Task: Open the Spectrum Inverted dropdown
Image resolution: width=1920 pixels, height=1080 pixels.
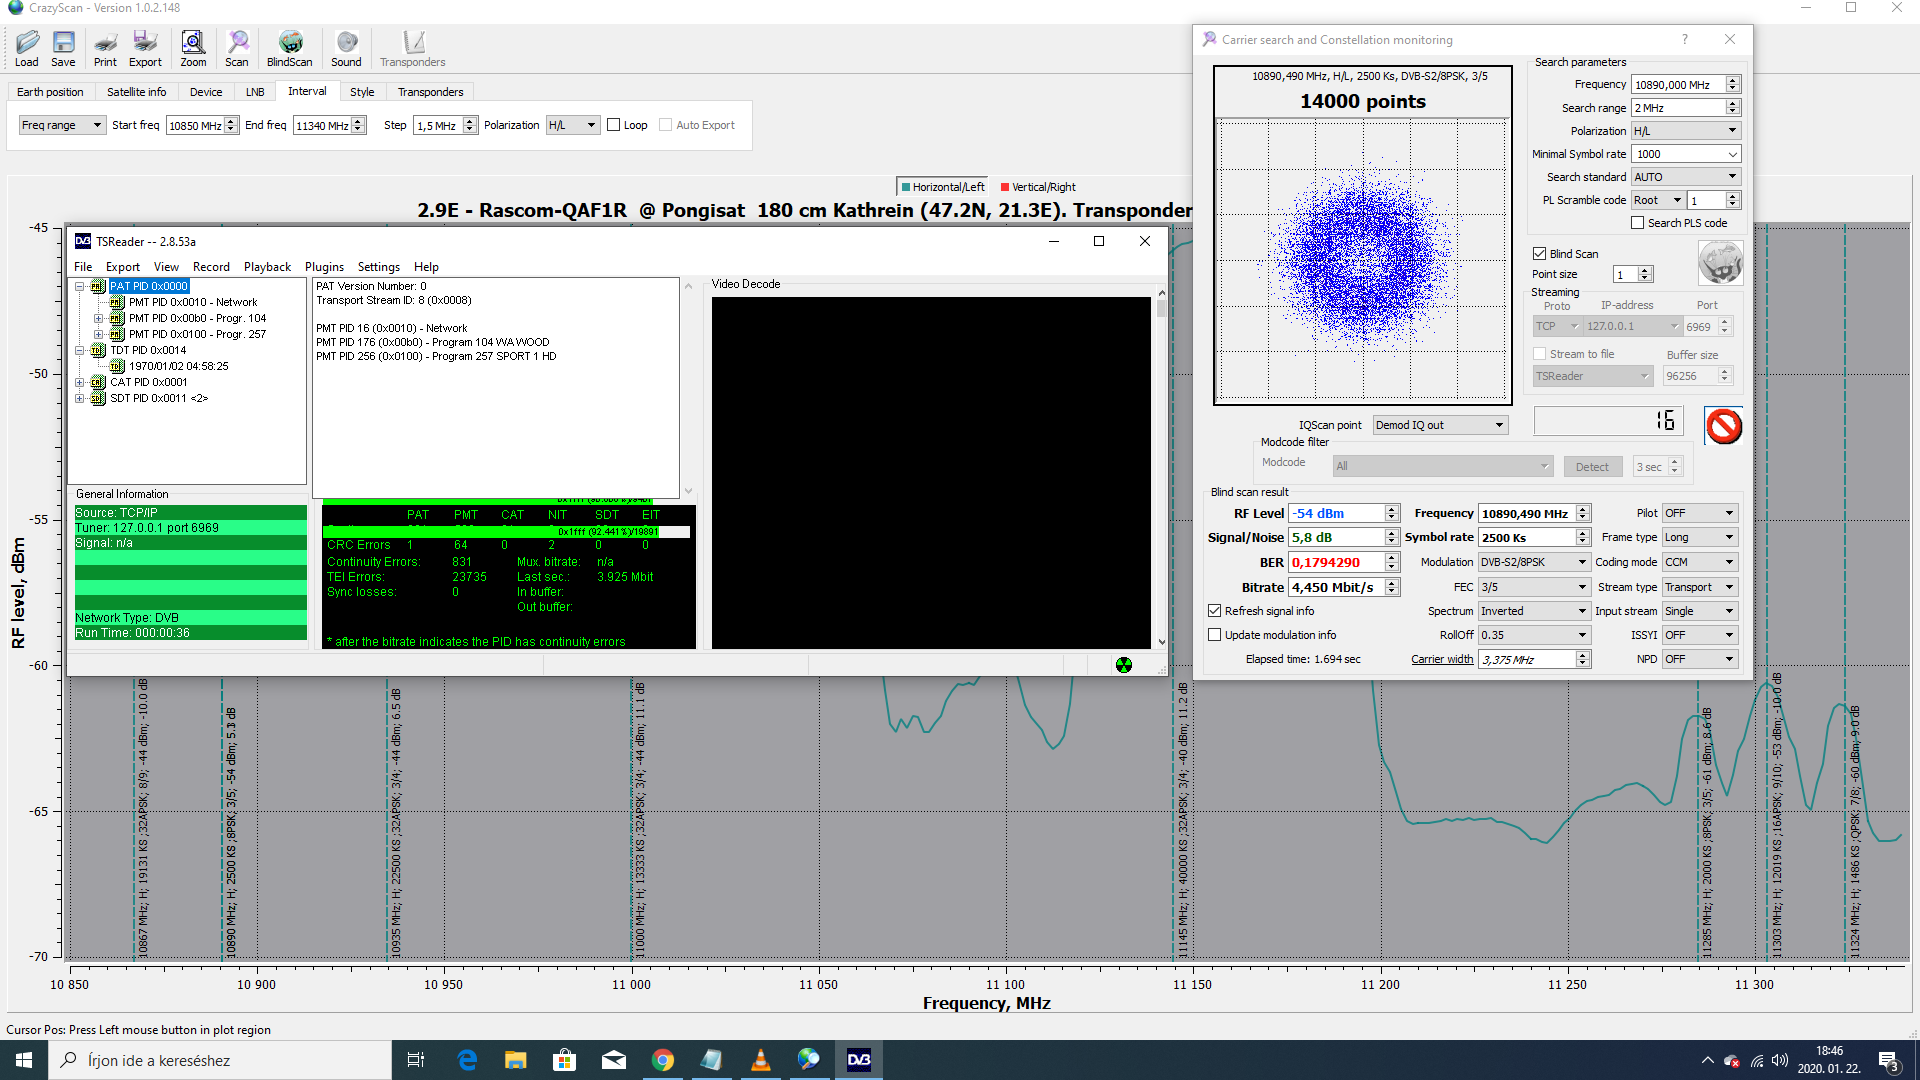Action: 1534,611
